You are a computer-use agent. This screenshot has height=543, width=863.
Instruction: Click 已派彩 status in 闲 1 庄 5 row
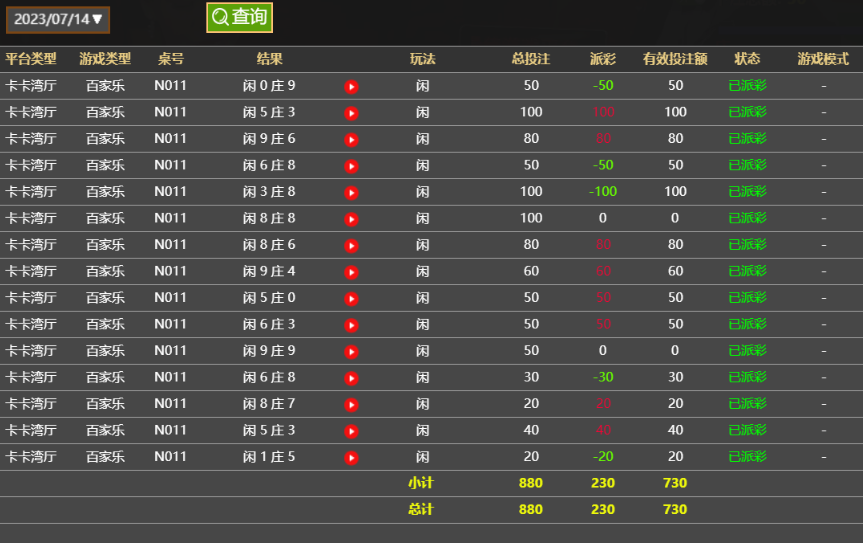[x=747, y=457]
